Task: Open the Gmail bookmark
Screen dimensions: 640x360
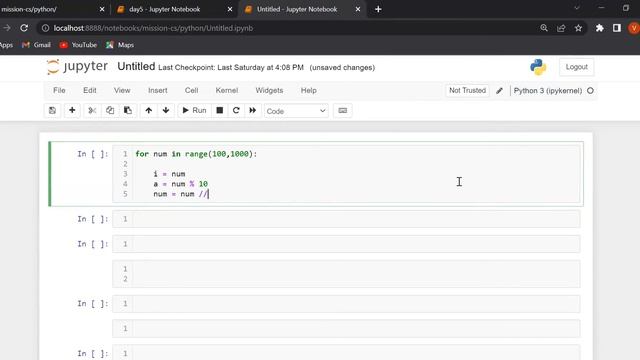Action: pyautogui.click(x=36, y=45)
